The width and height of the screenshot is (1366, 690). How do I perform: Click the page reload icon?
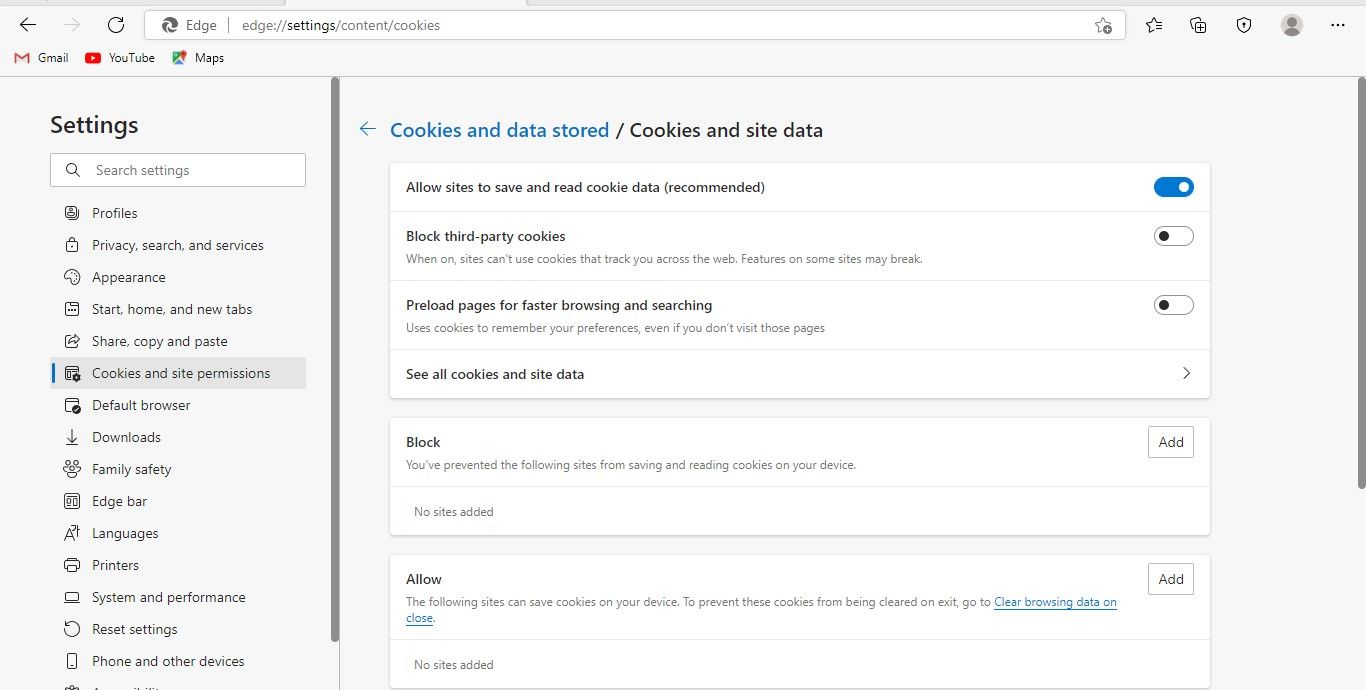coord(115,25)
